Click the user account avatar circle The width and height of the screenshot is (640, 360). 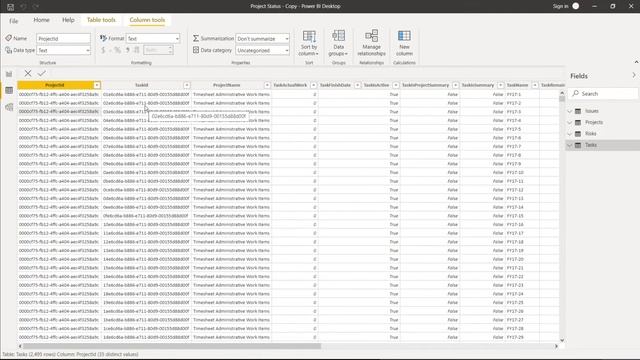click(x=576, y=6)
